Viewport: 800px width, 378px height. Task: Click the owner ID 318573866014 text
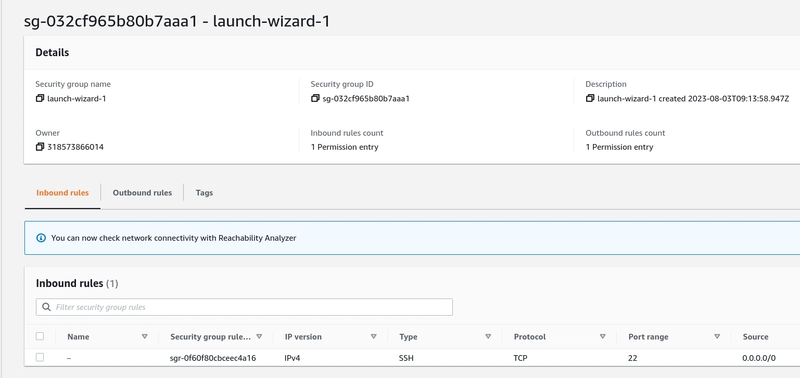[x=76, y=147]
